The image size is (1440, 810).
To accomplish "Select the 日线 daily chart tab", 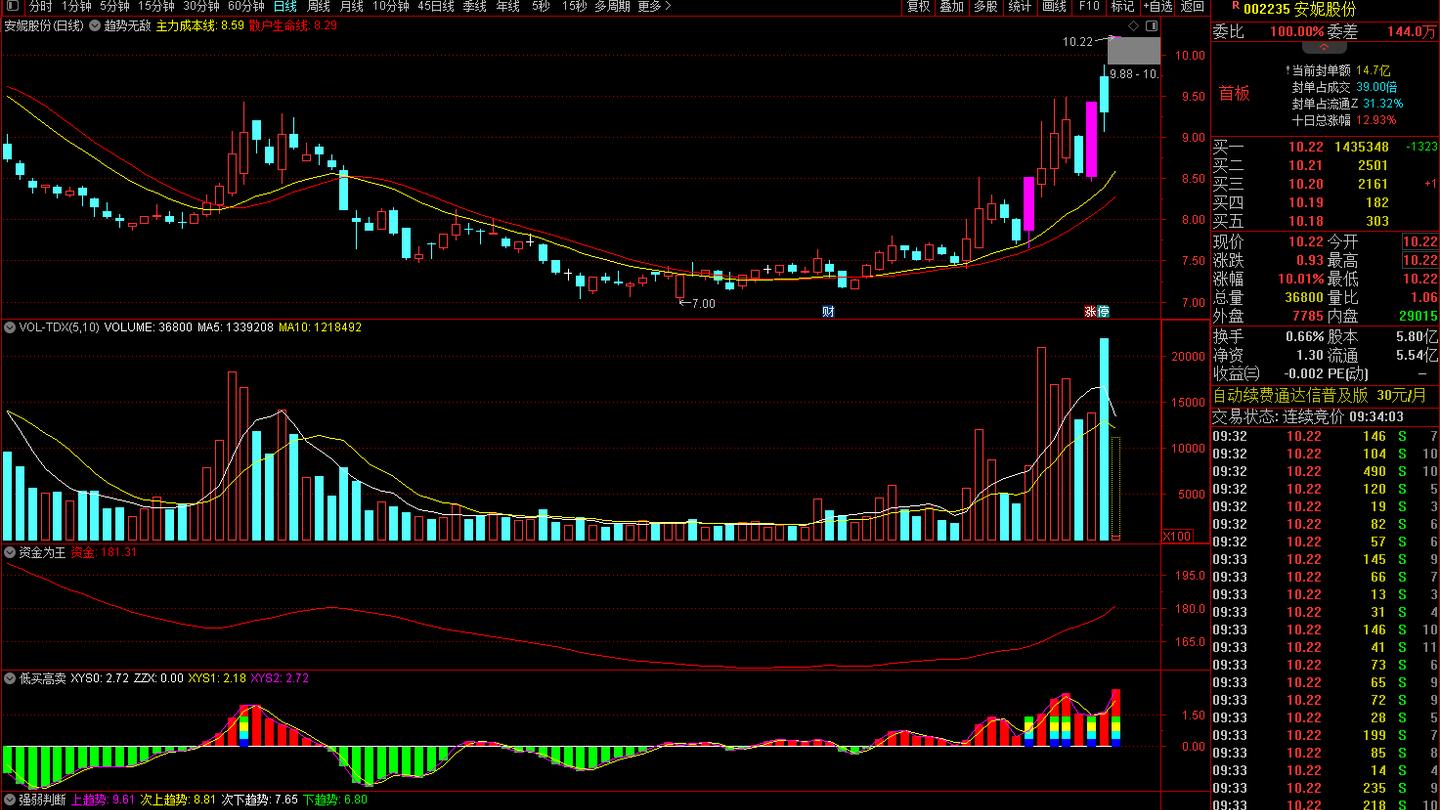I will pyautogui.click(x=286, y=6).
